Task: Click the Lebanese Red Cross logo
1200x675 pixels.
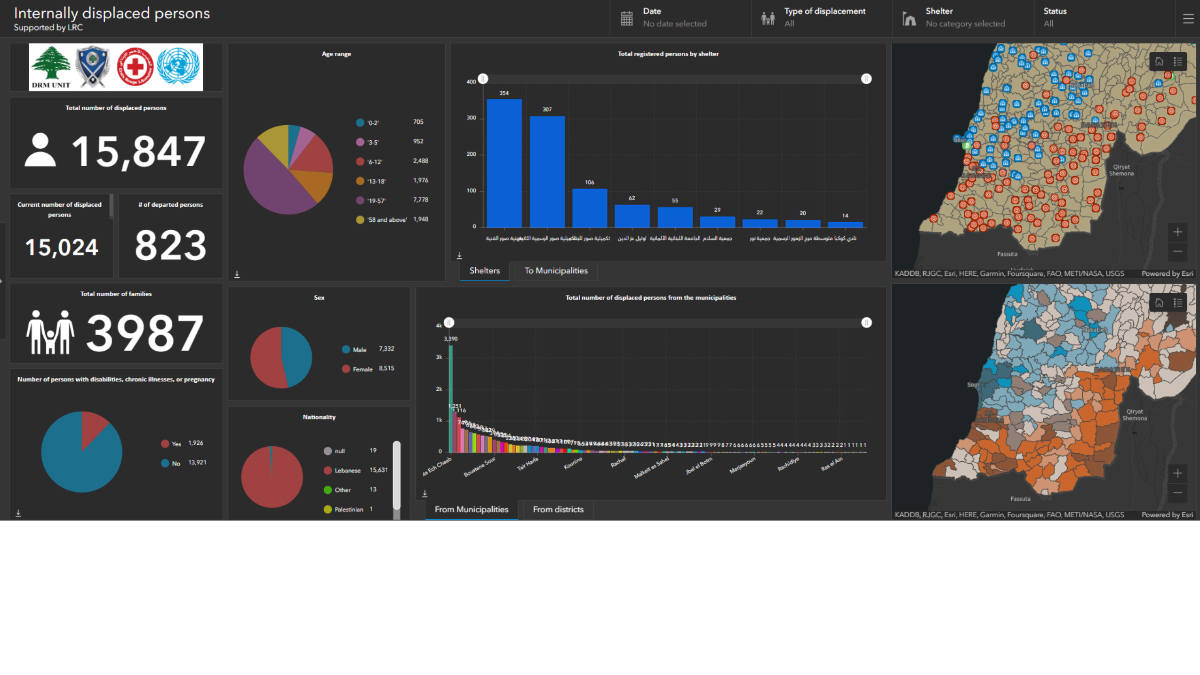Action: coord(137,67)
